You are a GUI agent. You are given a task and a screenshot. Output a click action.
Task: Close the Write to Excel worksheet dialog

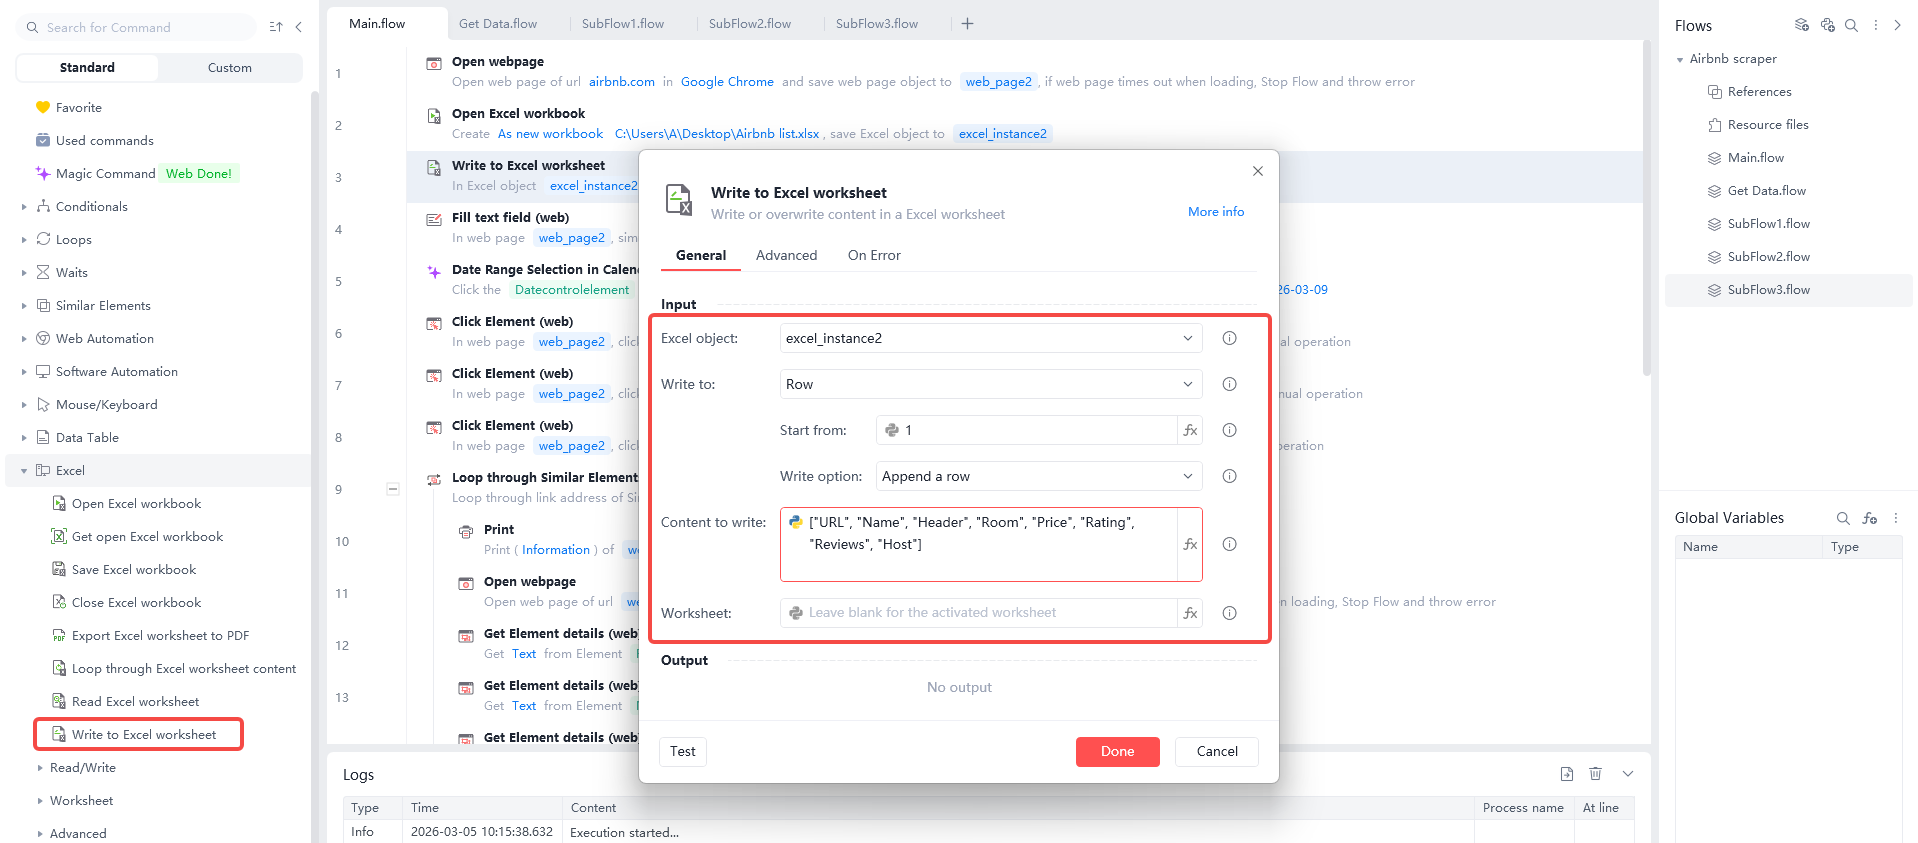click(1258, 171)
